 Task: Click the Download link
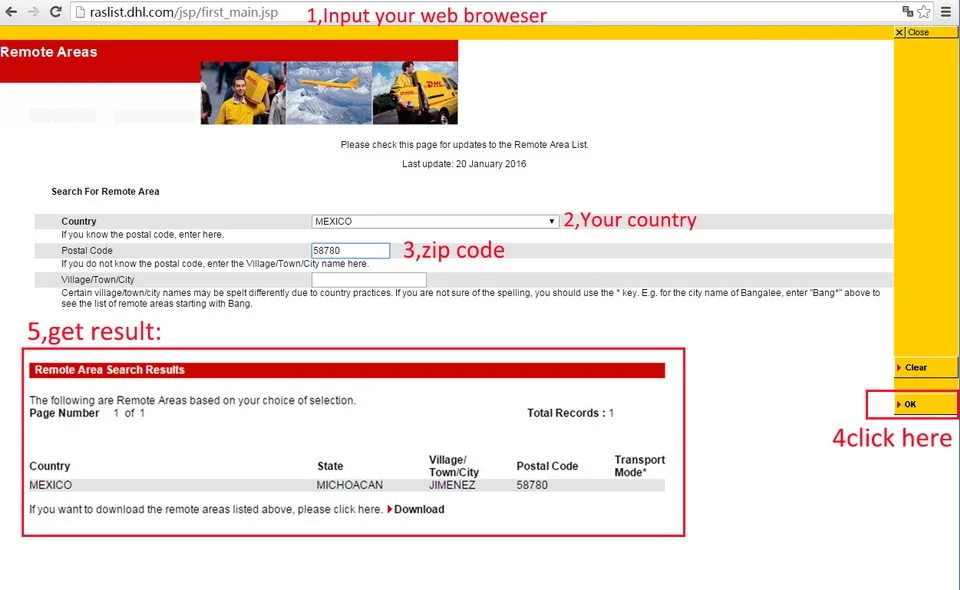416,509
